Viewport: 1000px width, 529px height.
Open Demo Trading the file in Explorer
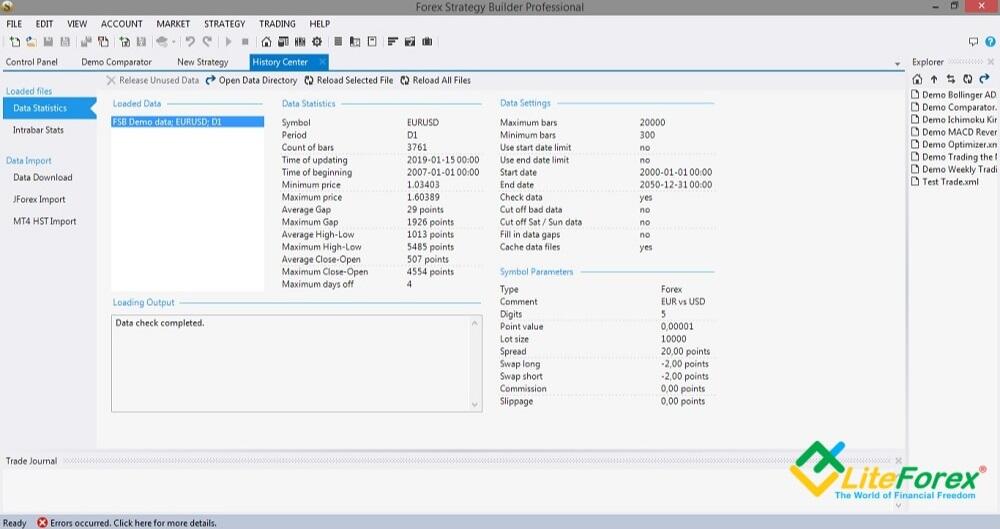[954, 157]
